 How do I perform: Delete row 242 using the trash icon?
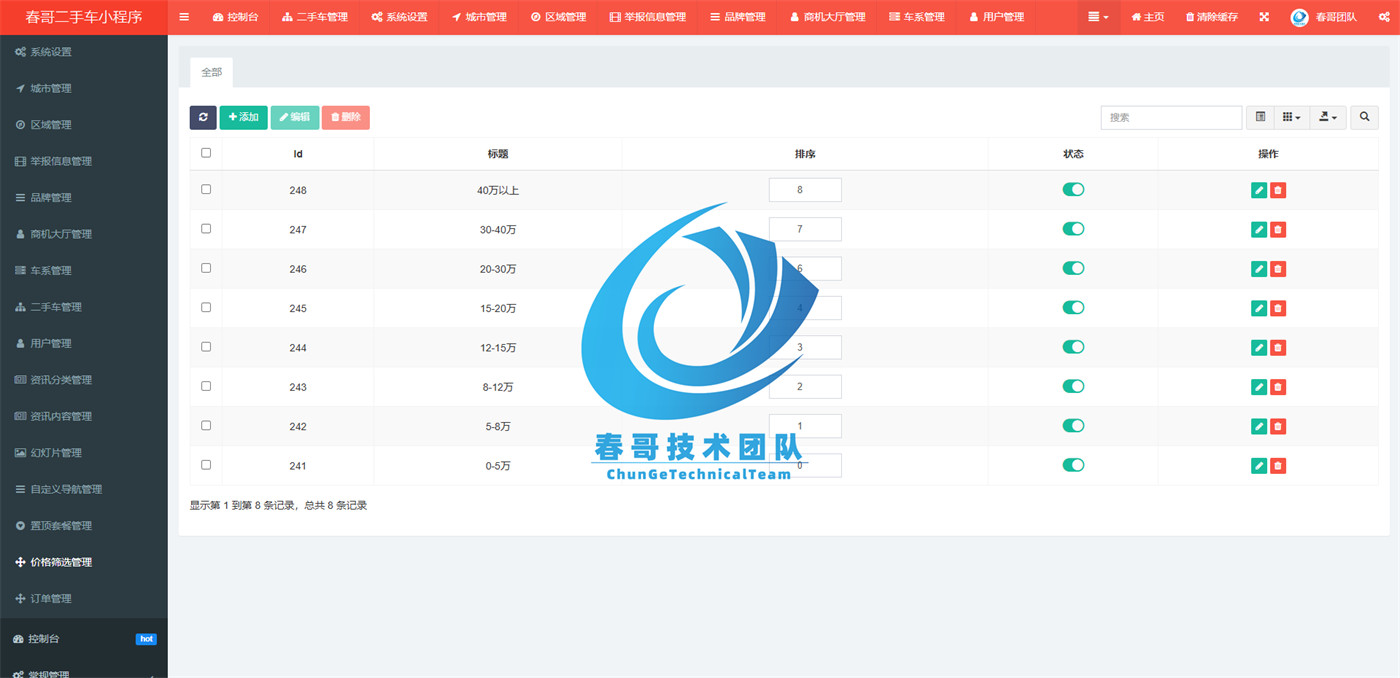point(1278,426)
